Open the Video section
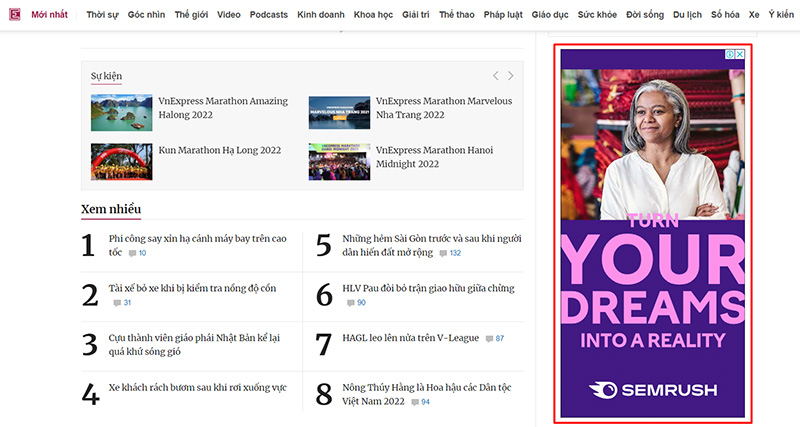The height and width of the screenshot is (427, 800). (x=229, y=14)
